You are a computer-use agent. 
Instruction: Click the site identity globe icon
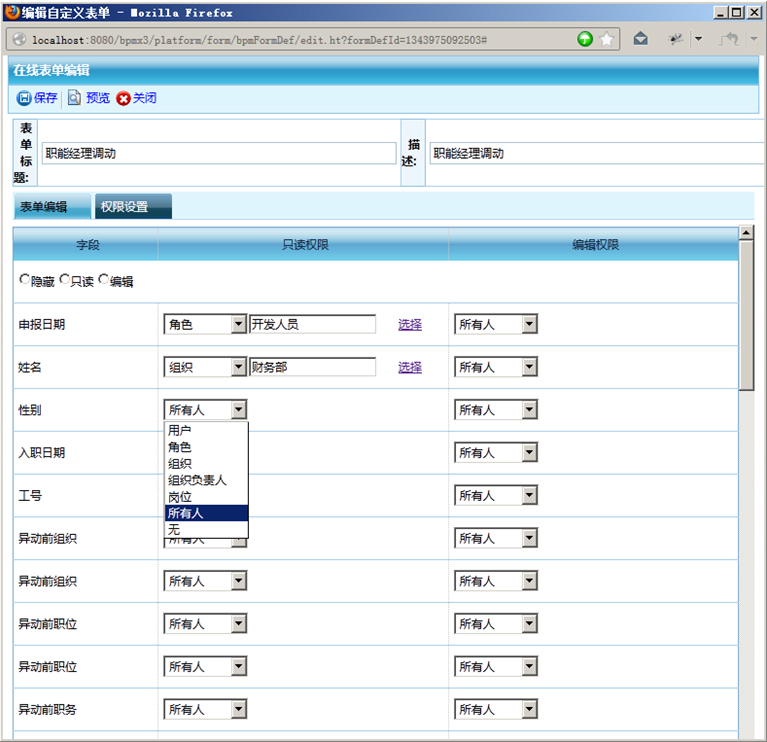[x=19, y=40]
